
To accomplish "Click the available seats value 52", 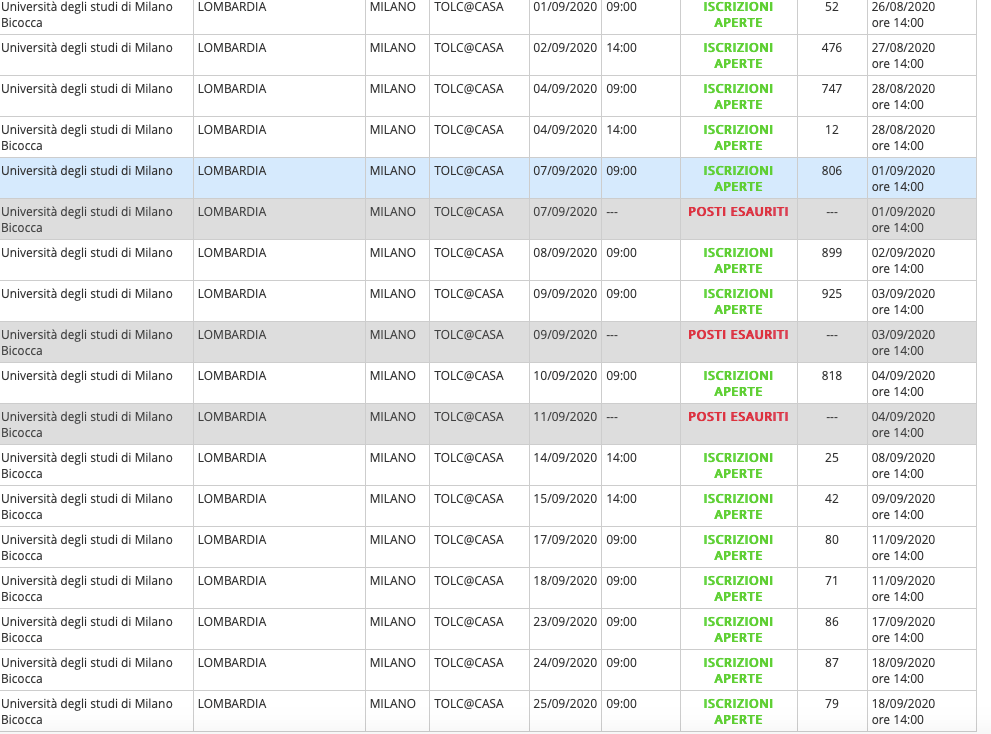I will (832, 7).
